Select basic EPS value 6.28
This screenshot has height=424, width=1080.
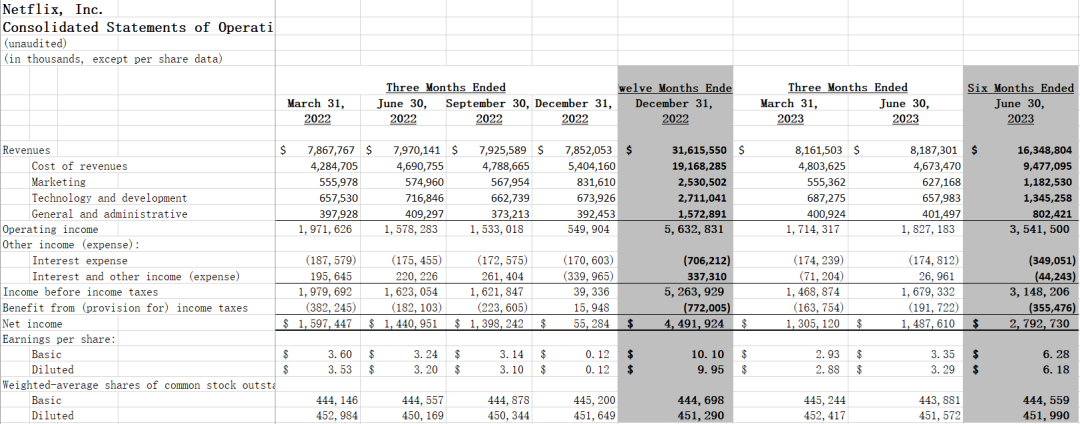click(x=1055, y=354)
